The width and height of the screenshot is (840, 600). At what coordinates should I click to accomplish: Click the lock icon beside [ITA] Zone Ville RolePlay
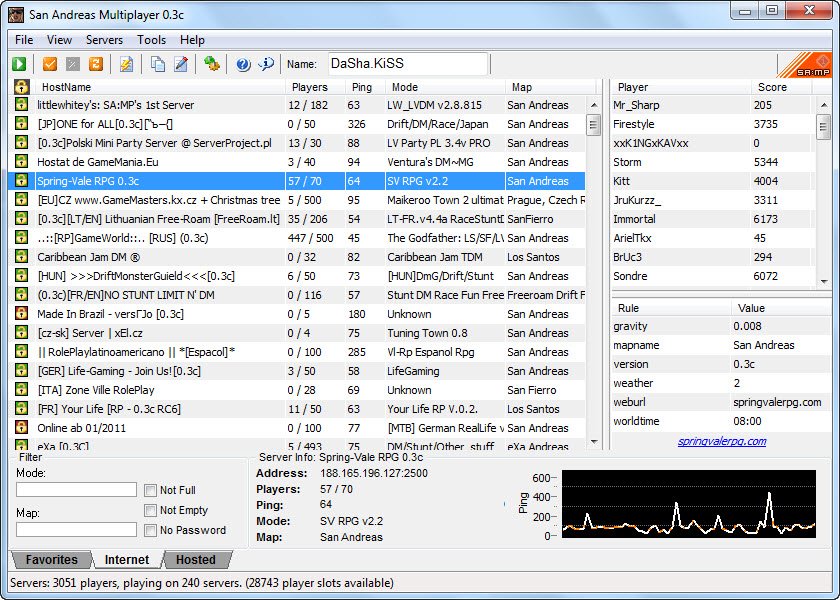pos(21,389)
